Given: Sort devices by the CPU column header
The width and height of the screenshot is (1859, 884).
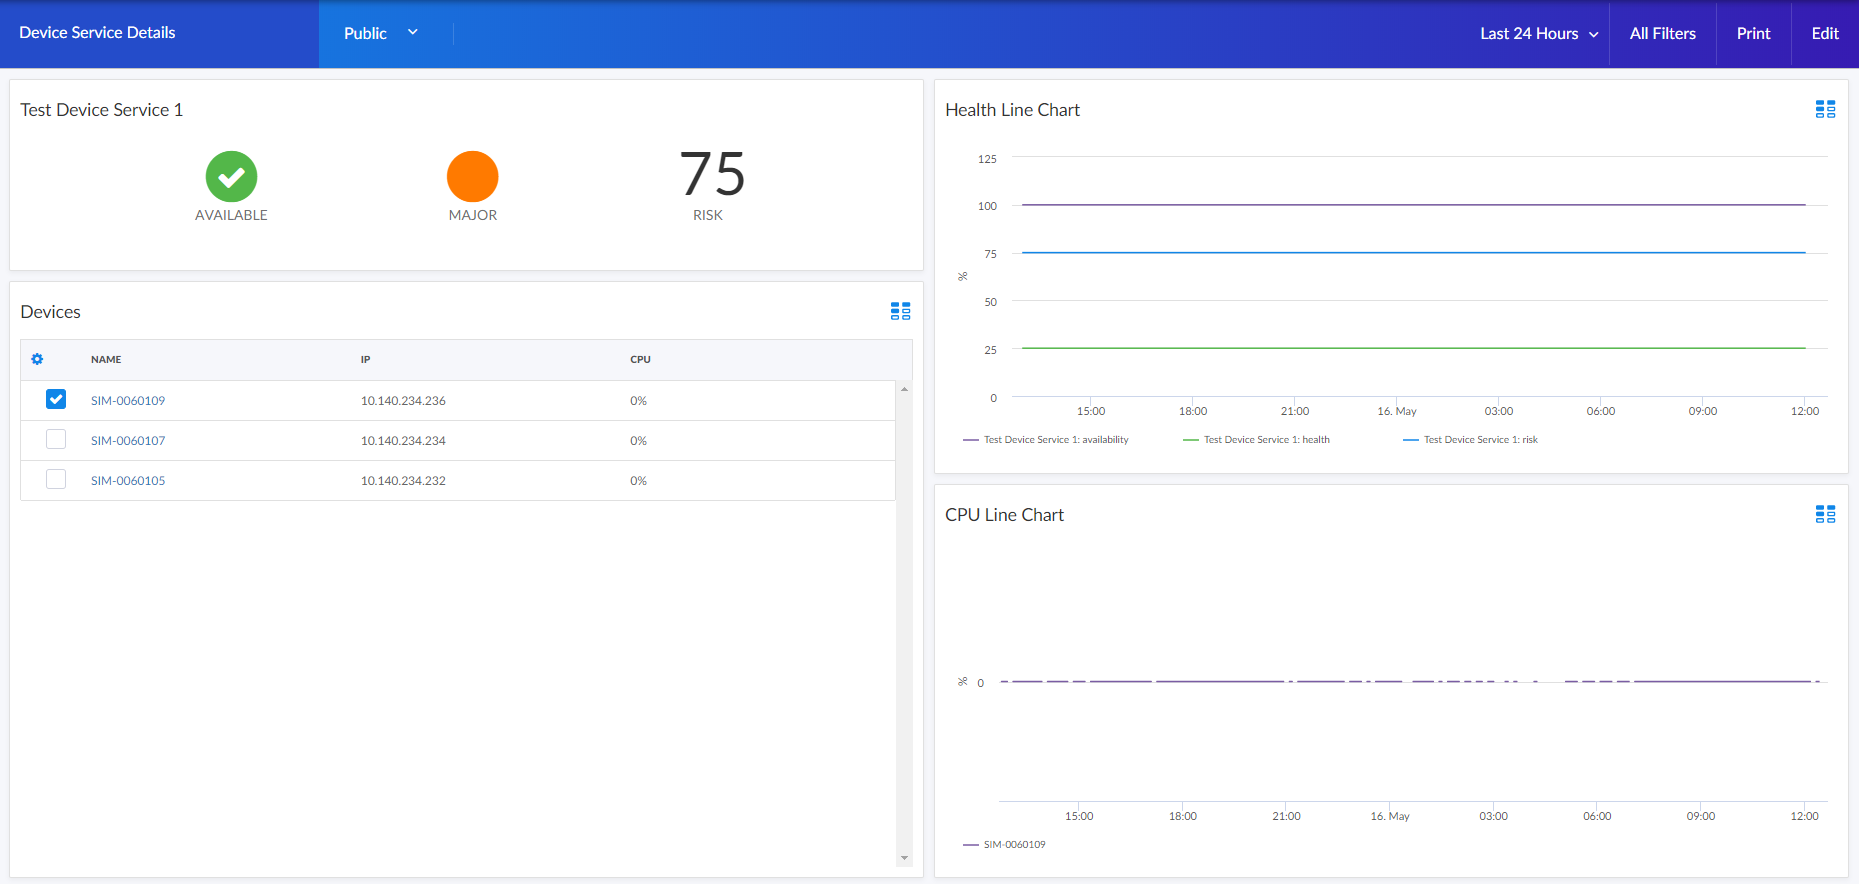Looking at the screenshot, I should (640, 359).
